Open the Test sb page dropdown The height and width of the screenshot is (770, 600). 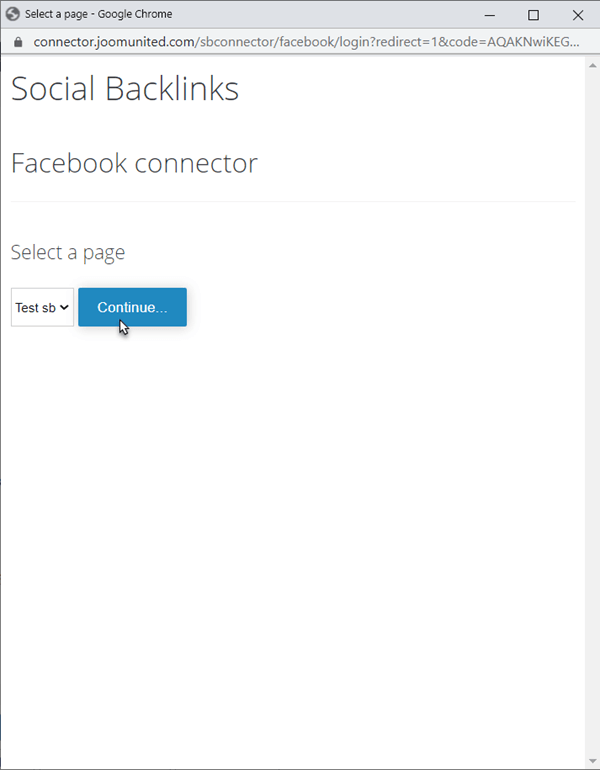click(x=42, y=308)
